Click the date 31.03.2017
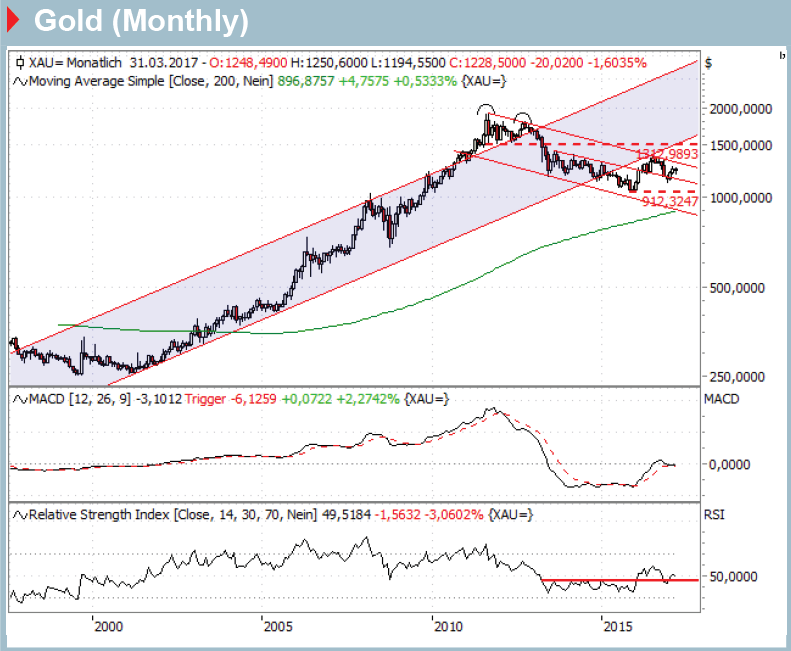This screenshot has height=651, width=791. click(164, 63)
